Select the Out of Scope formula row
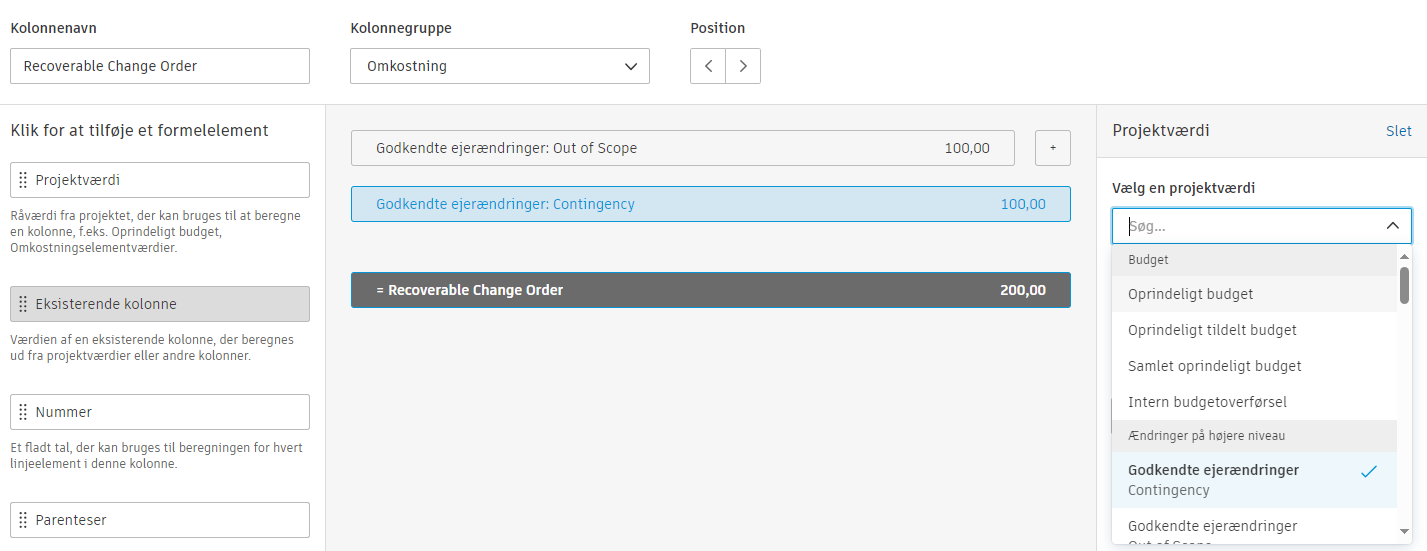Viewport: 1427px width, 551px height. 682,148
